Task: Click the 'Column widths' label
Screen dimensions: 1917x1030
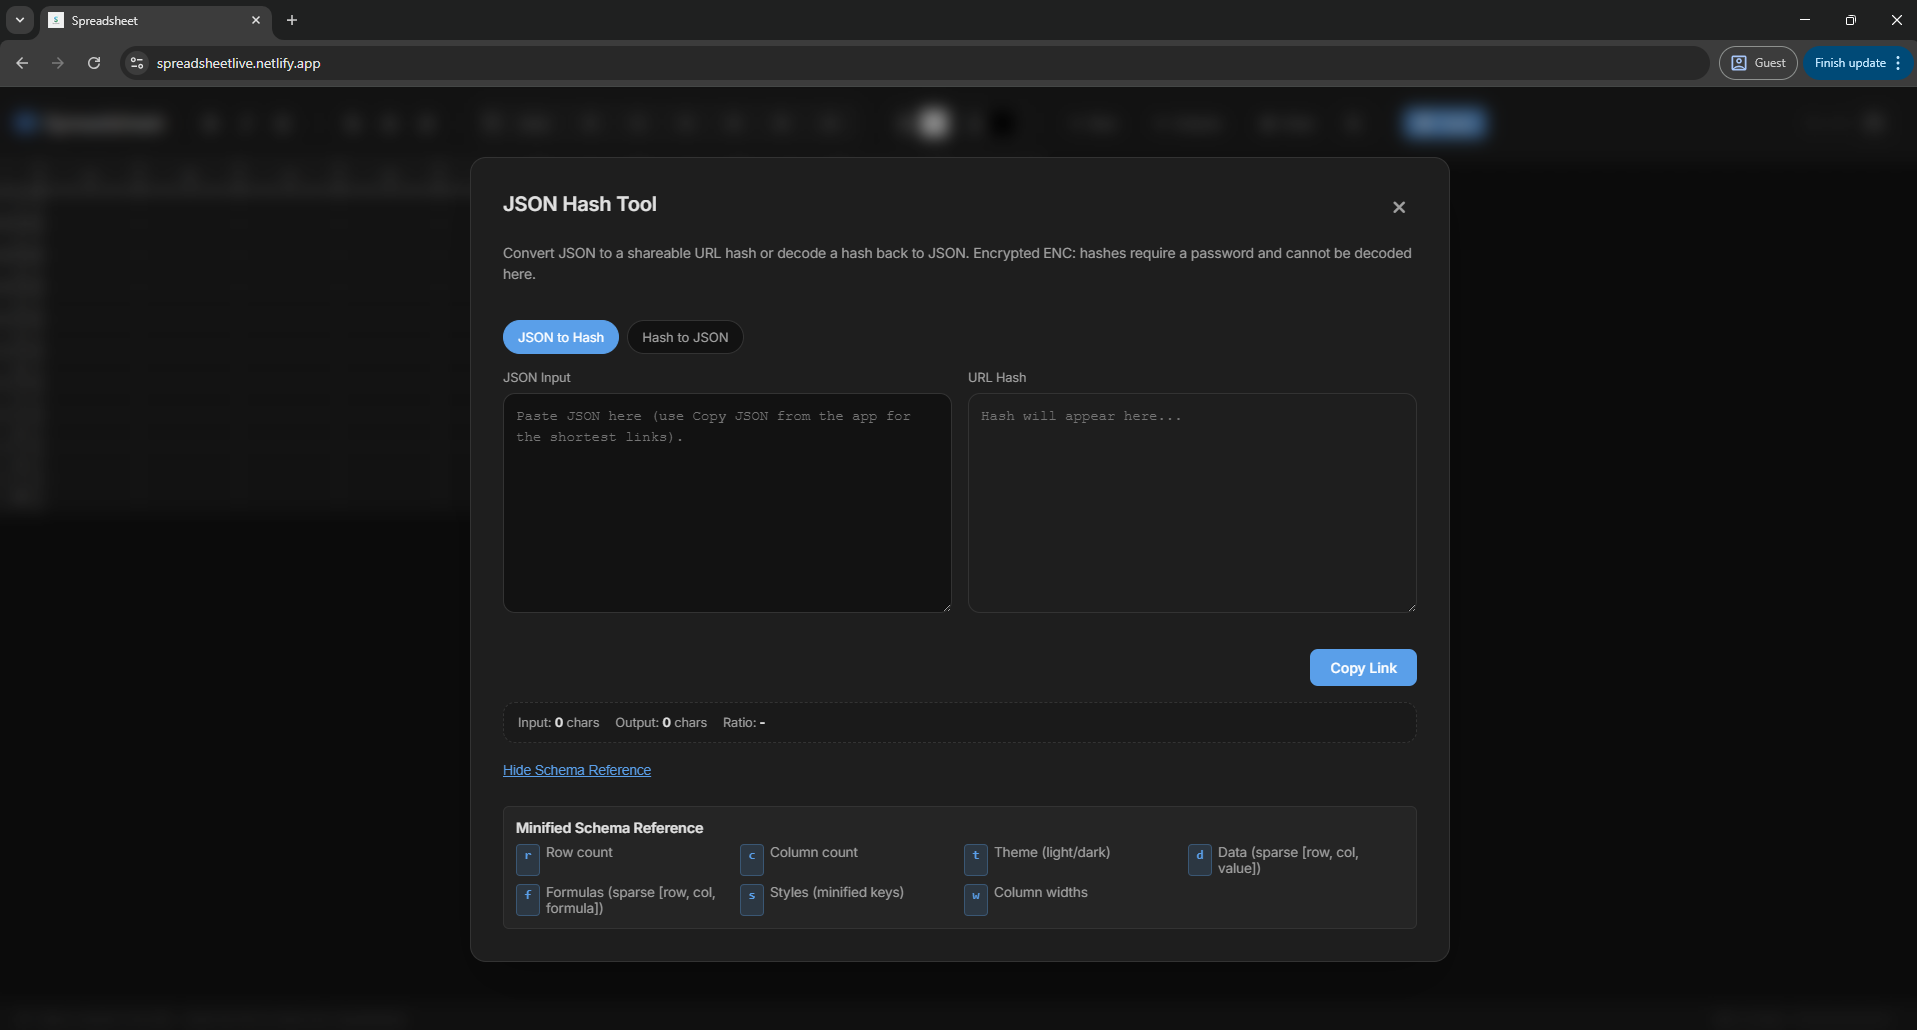Action: pyautogui.click(x=1041, y=892)
